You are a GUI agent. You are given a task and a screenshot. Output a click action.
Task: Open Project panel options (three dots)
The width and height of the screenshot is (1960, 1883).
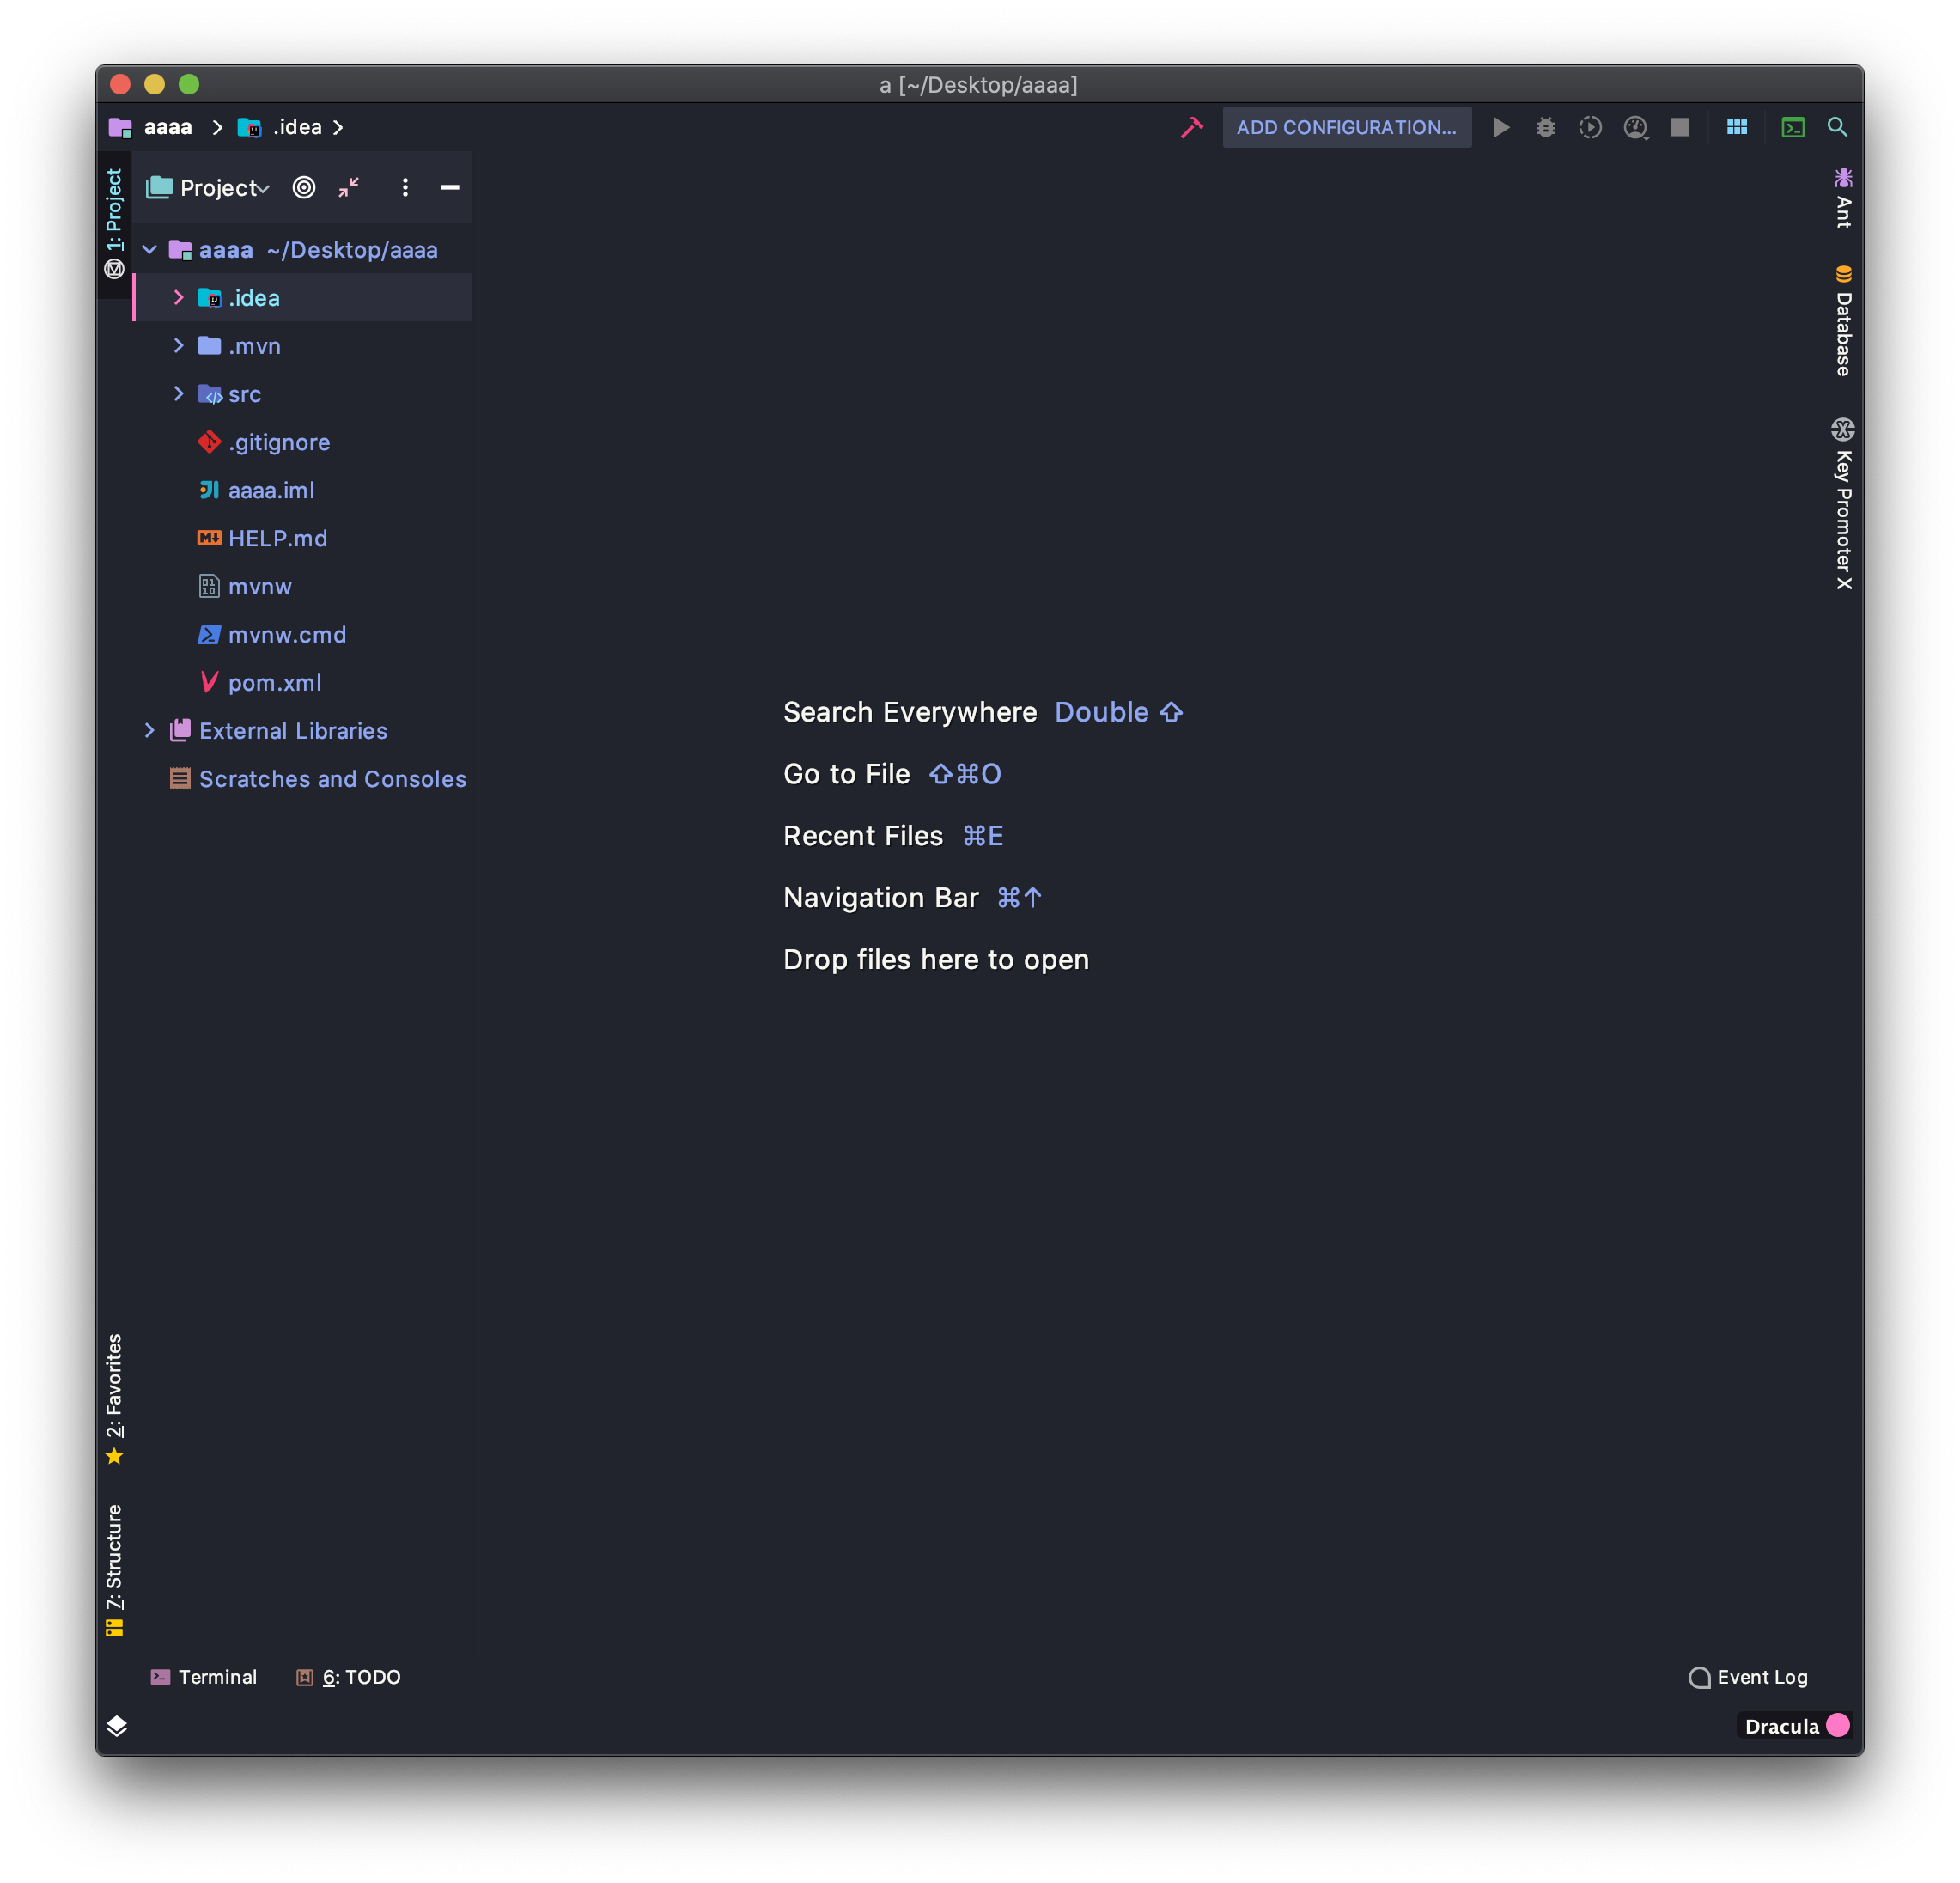click(405, 187)
